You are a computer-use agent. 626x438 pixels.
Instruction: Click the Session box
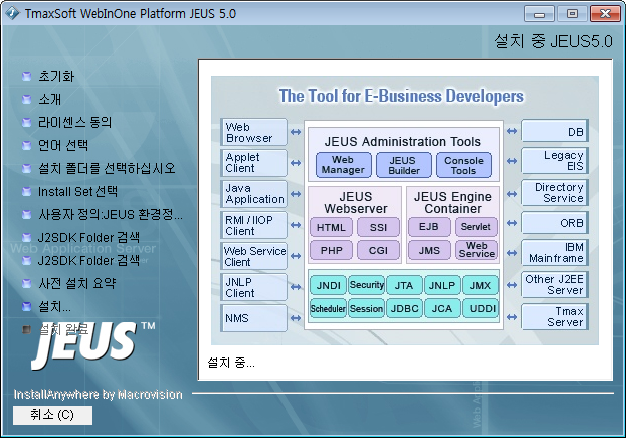tap(366, 308)
